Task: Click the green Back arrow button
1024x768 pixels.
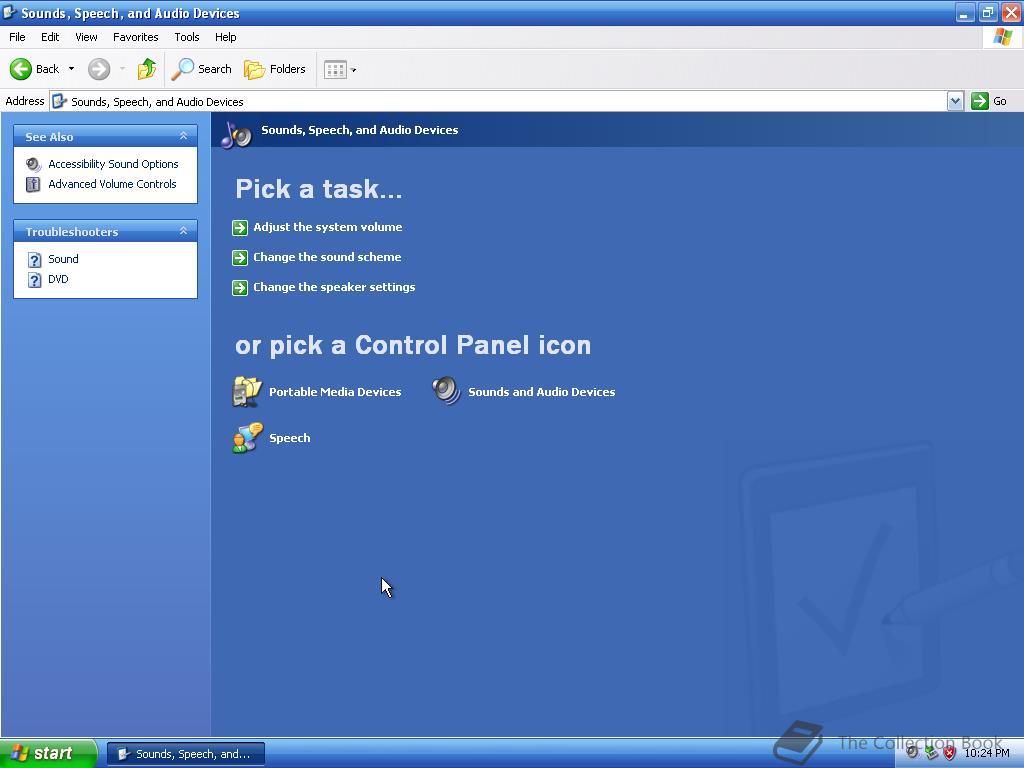Action: (x=20, y=69)
